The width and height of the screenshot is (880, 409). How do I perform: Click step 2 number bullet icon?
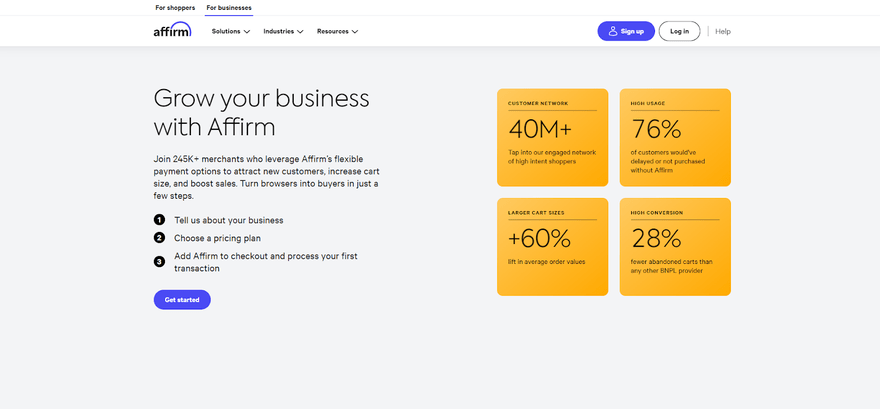pyautogui.click(x=159, y=238)
